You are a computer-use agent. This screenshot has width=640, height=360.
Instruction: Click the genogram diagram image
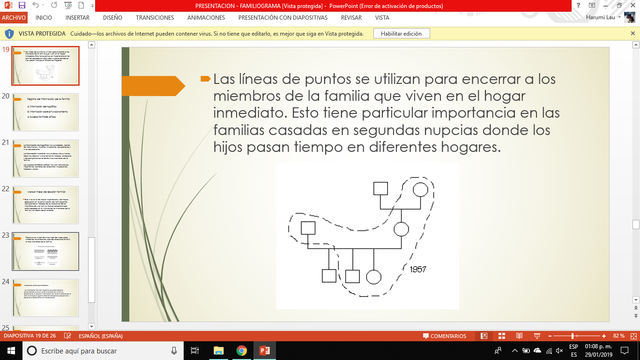coord(367,236)
